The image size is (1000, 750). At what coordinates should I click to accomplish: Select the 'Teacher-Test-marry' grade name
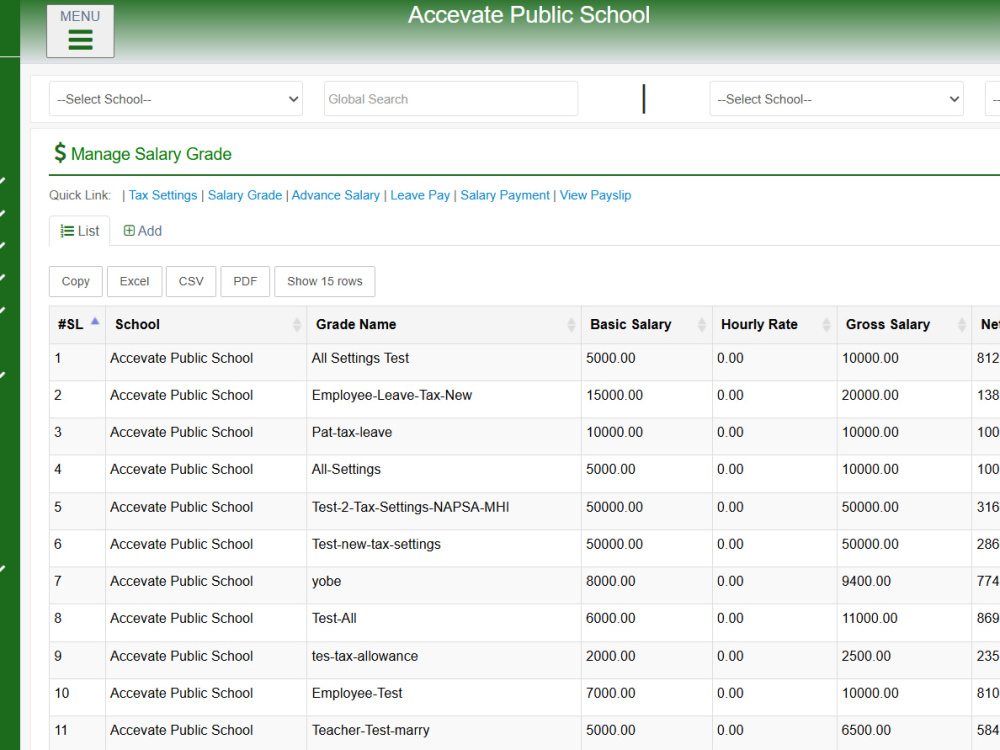371,730
